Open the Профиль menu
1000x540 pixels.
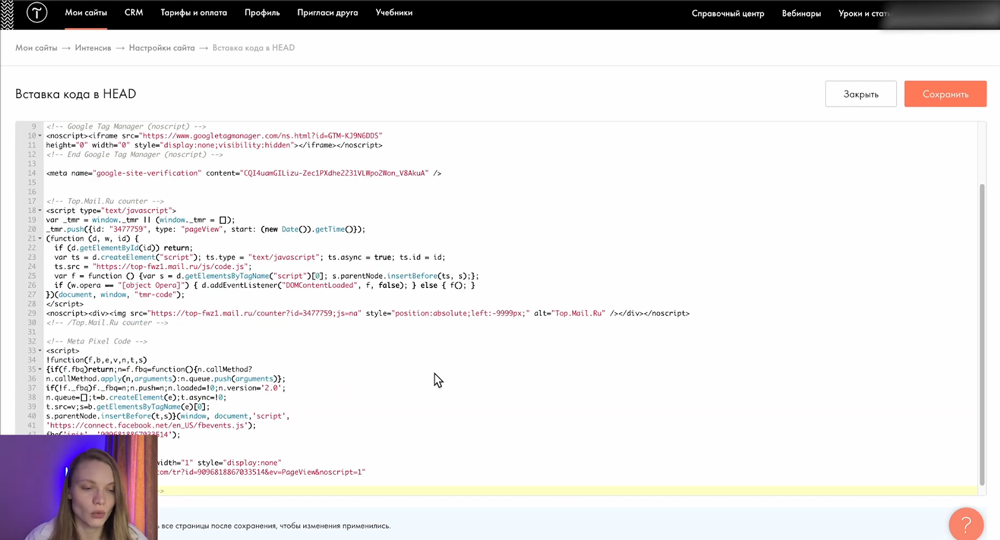coord(262,13)
